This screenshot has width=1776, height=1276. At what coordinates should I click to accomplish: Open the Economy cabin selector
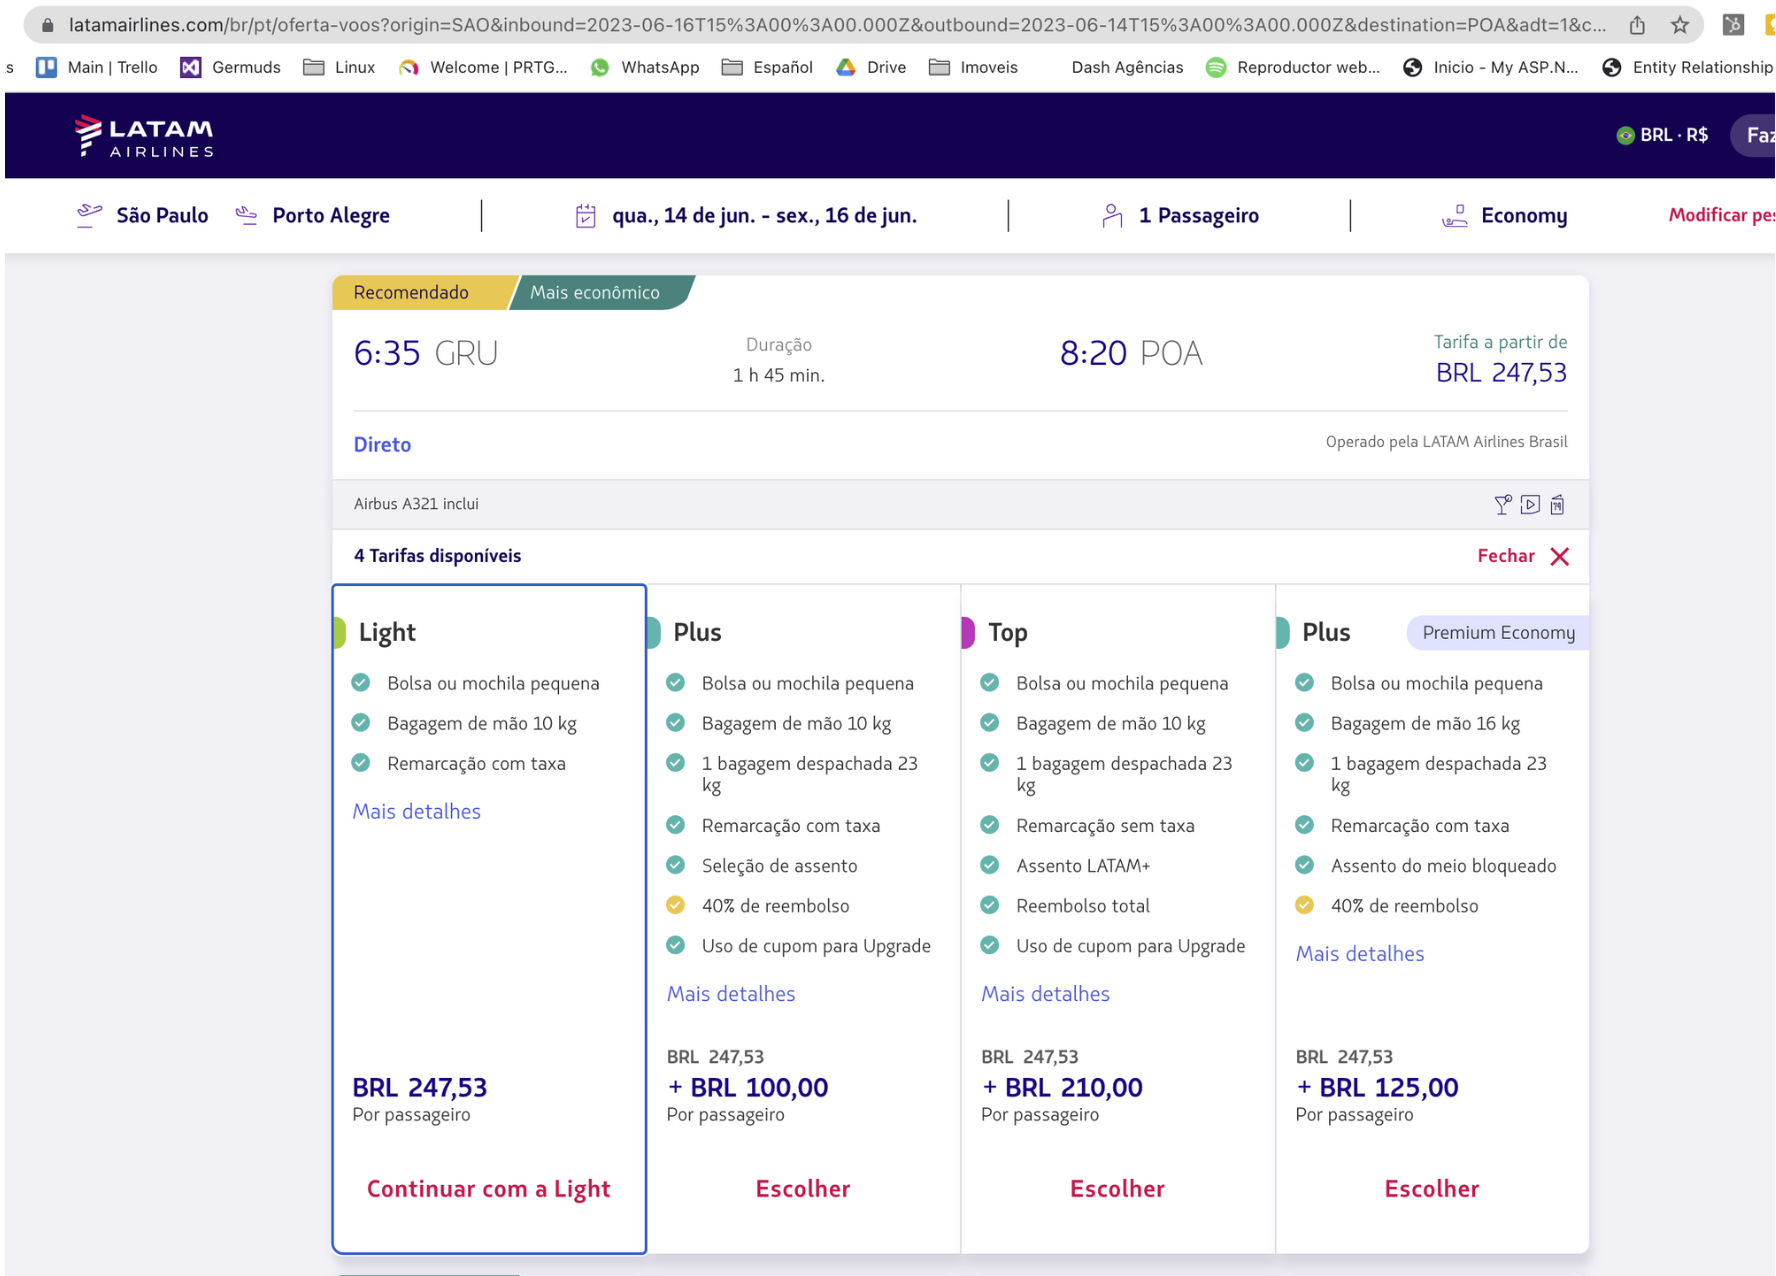[1504, 215]
